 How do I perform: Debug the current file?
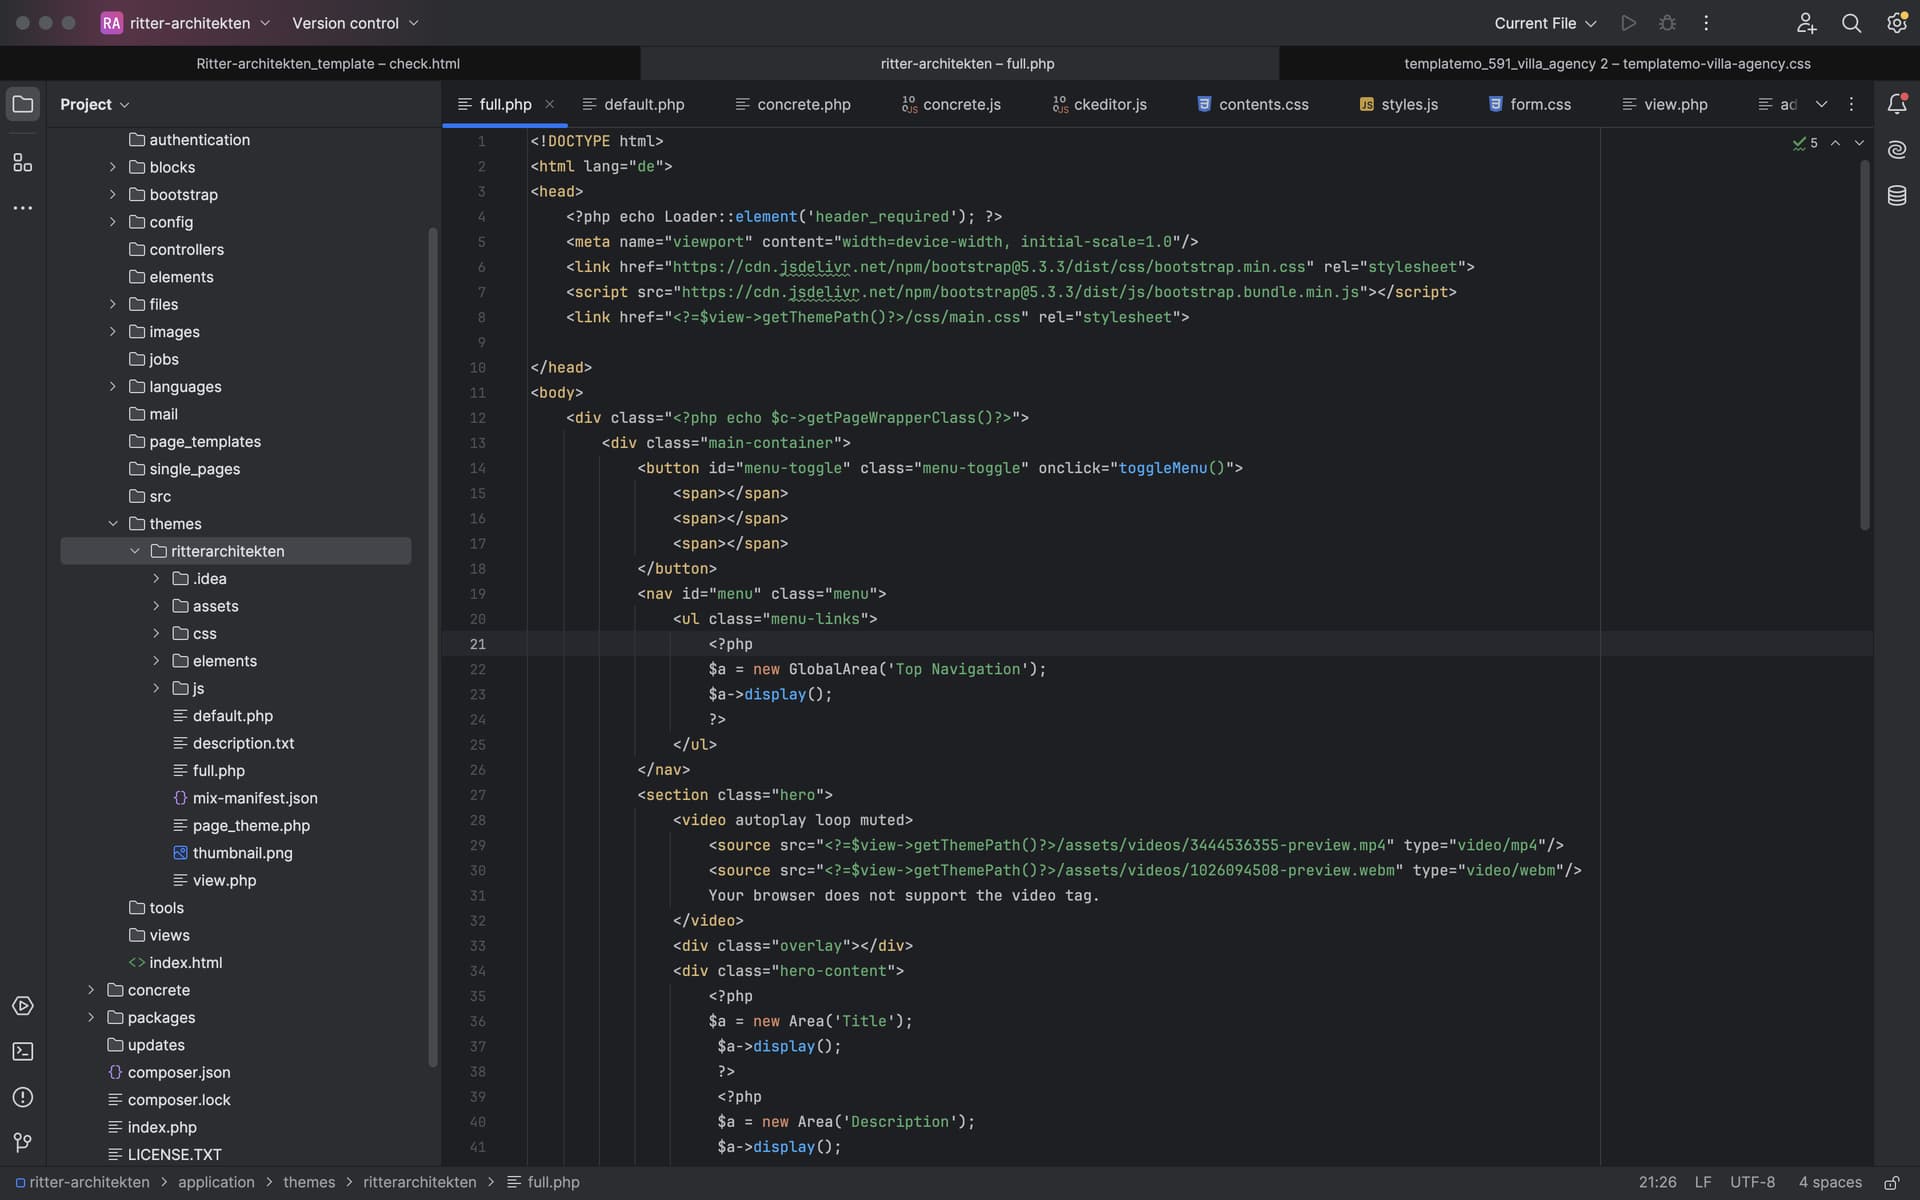coord(1667,23)
